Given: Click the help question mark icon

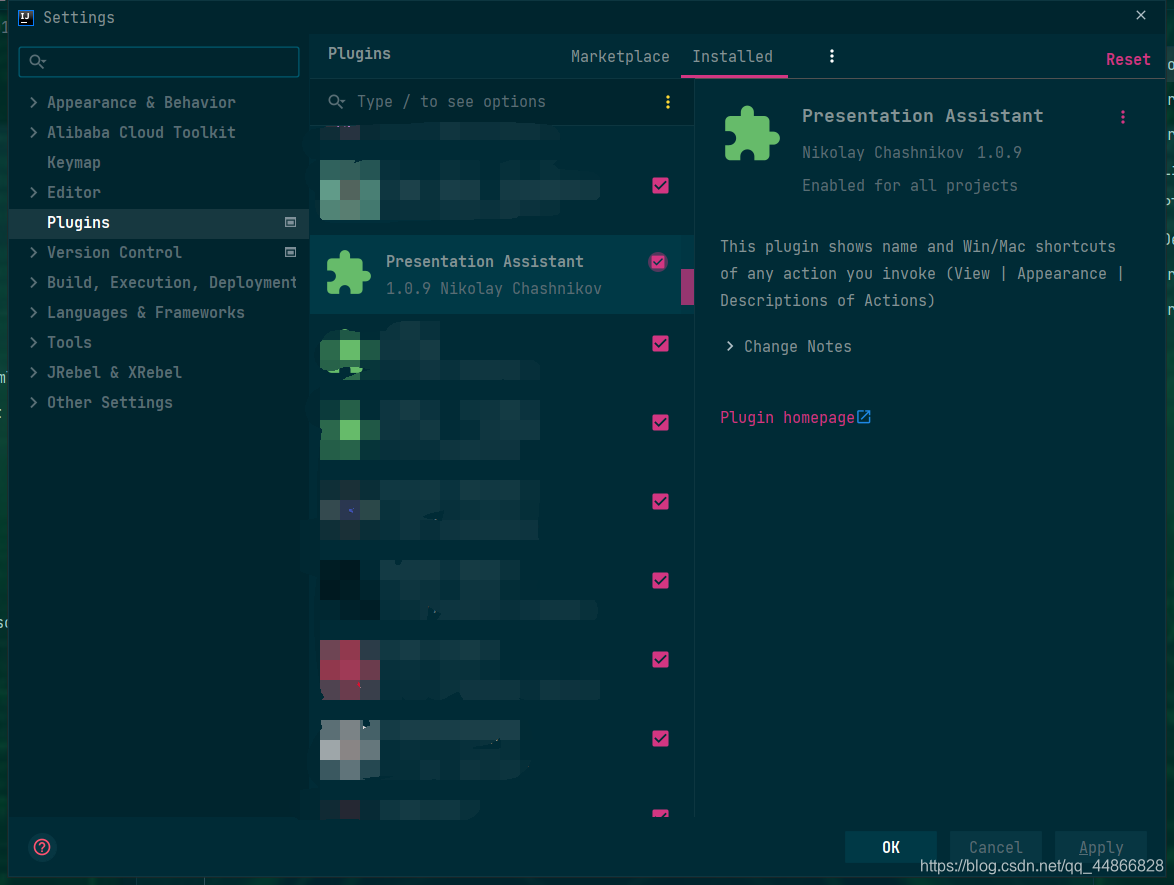Looking at the screenshot, I should click(42, 847).
